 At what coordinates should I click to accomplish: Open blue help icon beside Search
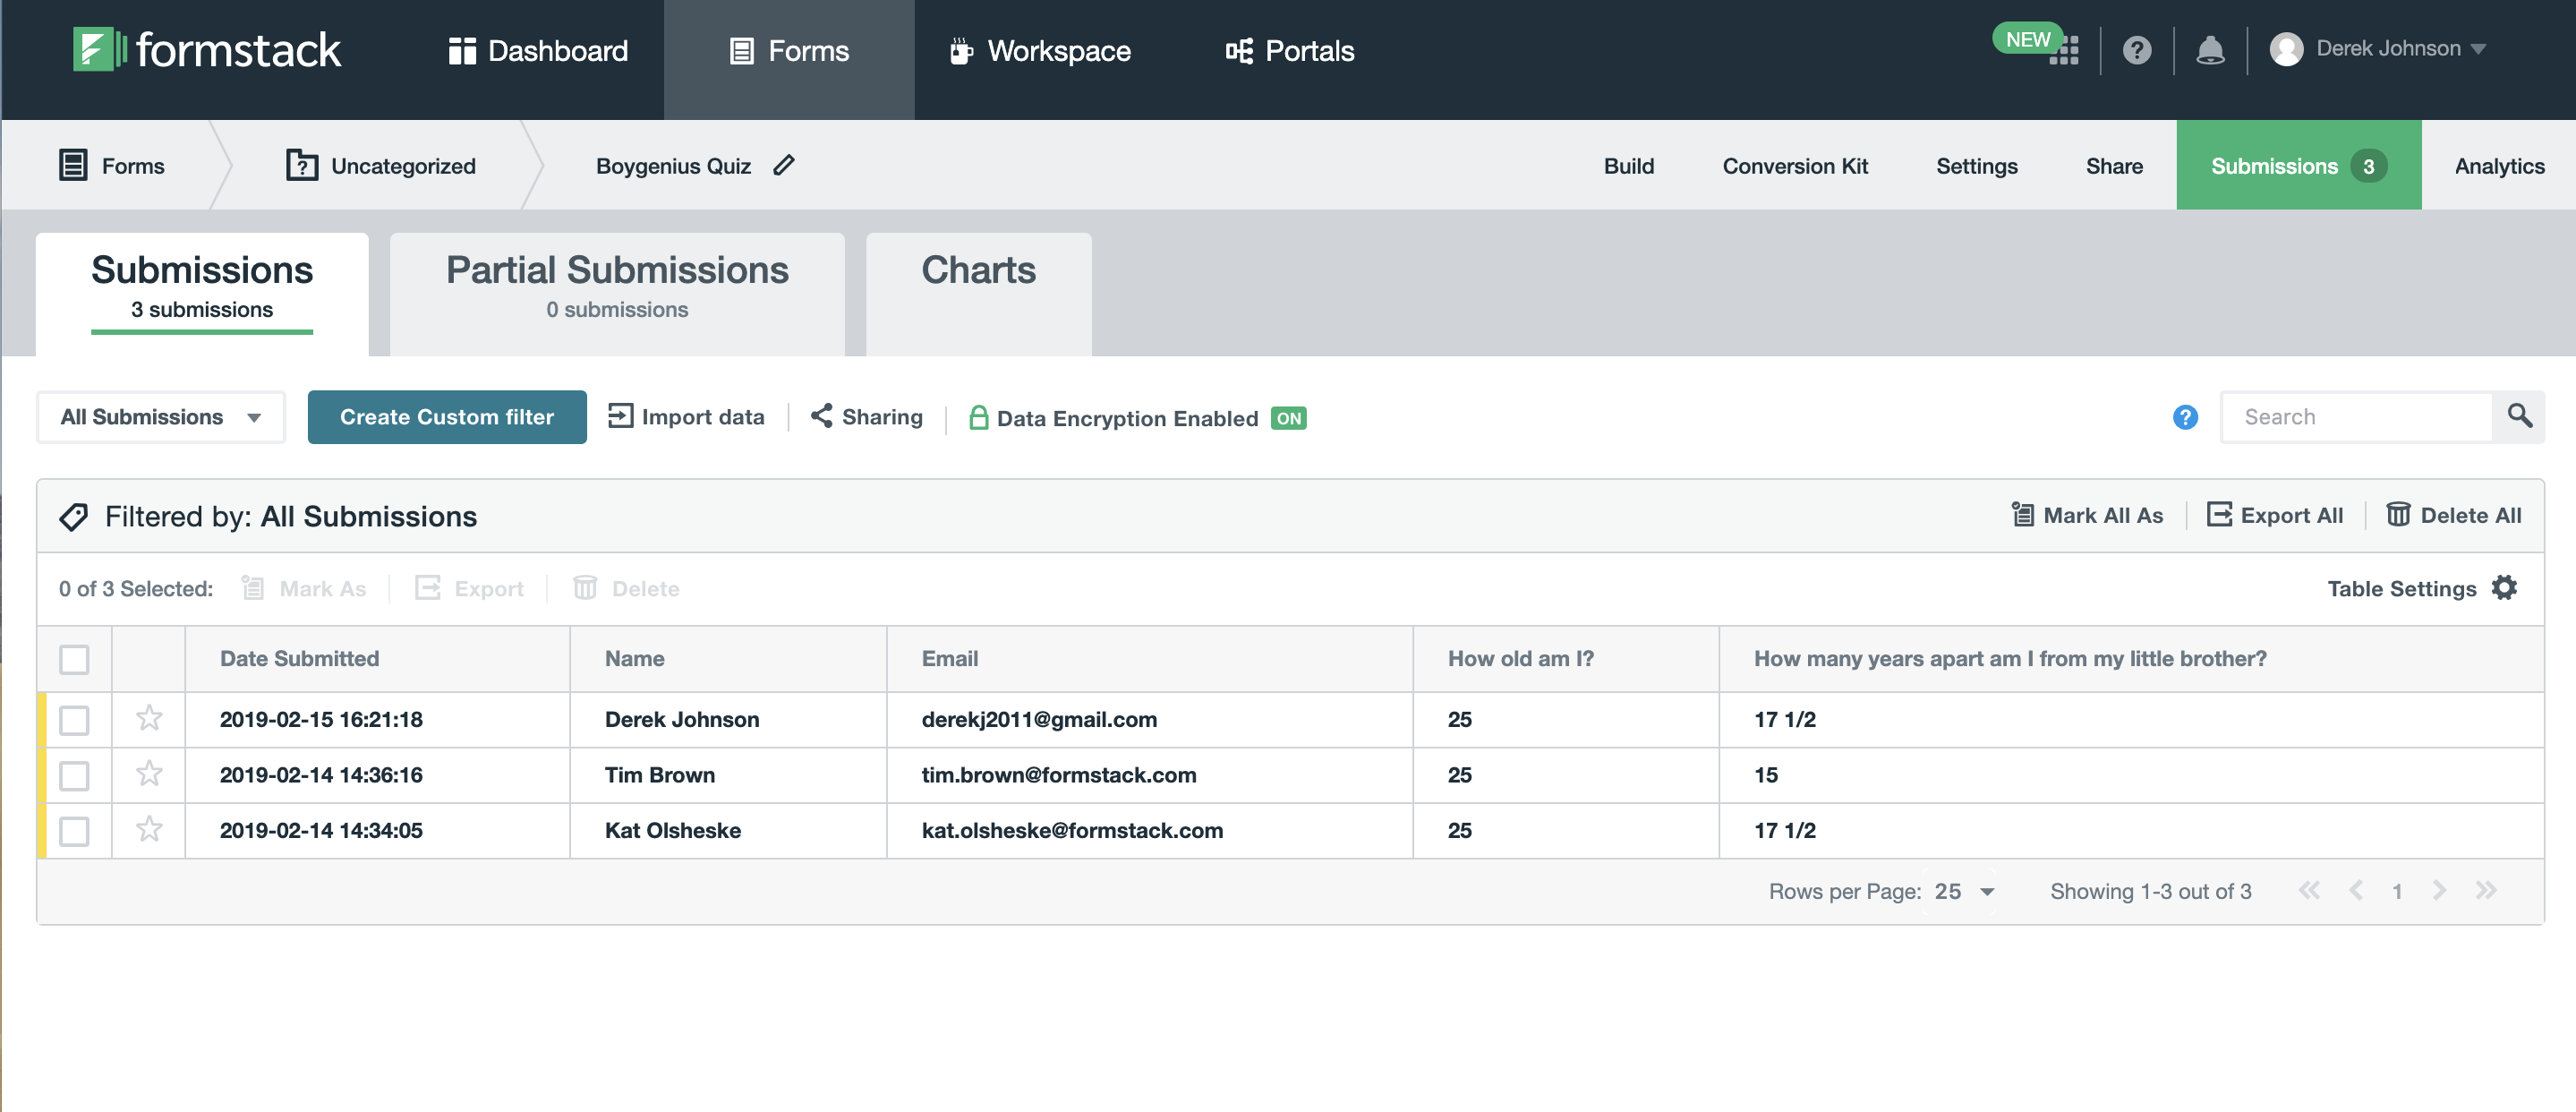2185,417
